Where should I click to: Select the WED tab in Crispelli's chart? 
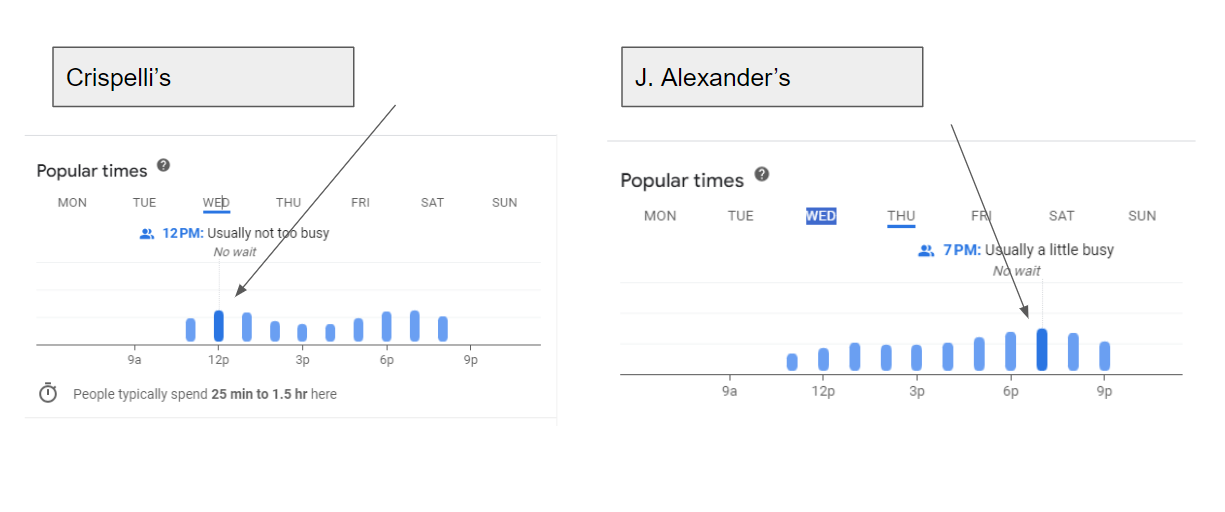216,203
